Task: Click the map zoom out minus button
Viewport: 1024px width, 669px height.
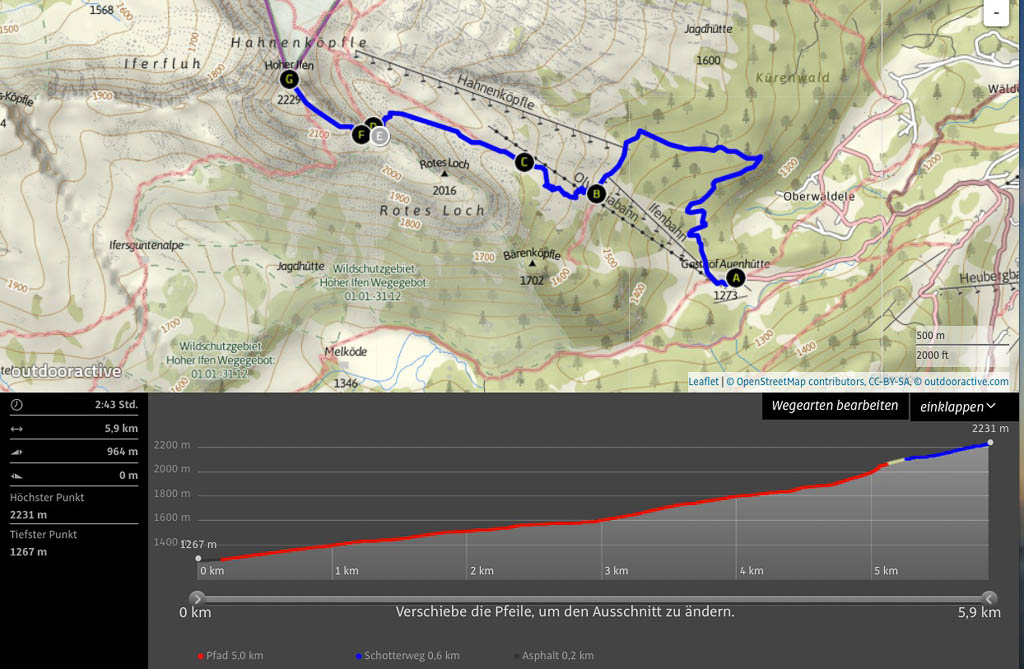Action: point(996,12)
